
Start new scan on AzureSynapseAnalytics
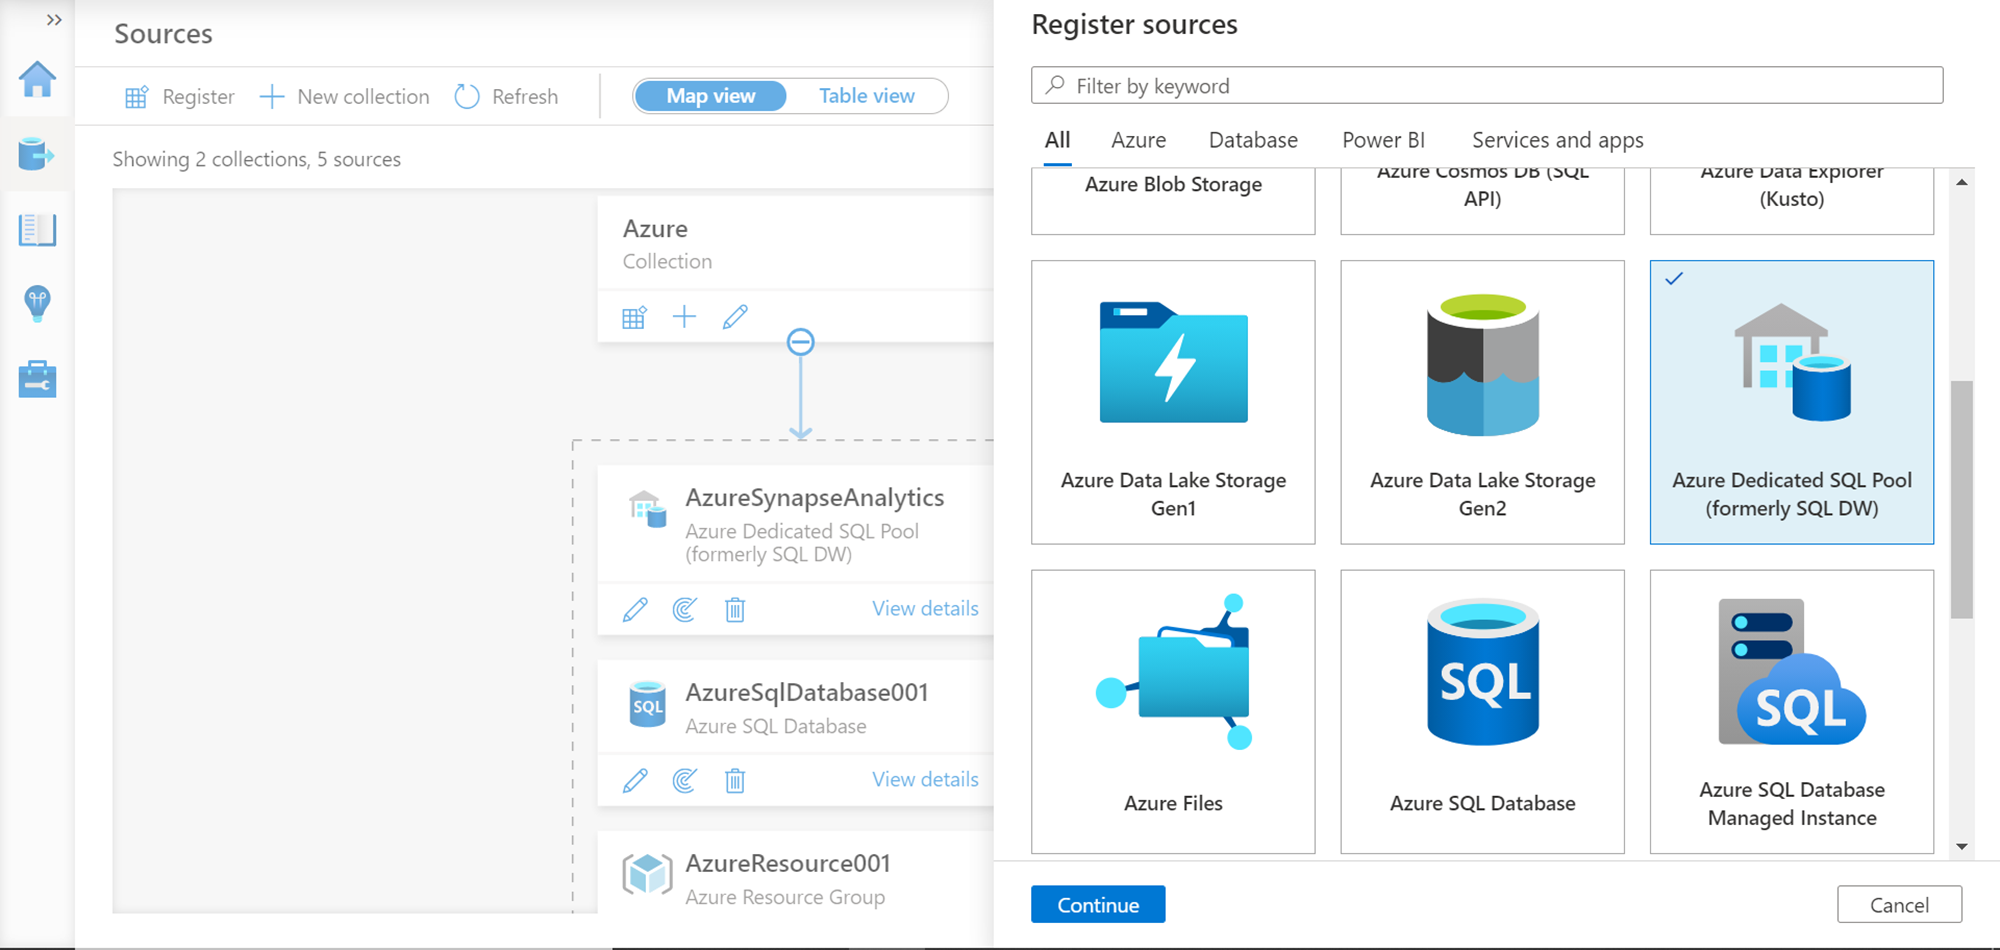(x=685, y=609)
